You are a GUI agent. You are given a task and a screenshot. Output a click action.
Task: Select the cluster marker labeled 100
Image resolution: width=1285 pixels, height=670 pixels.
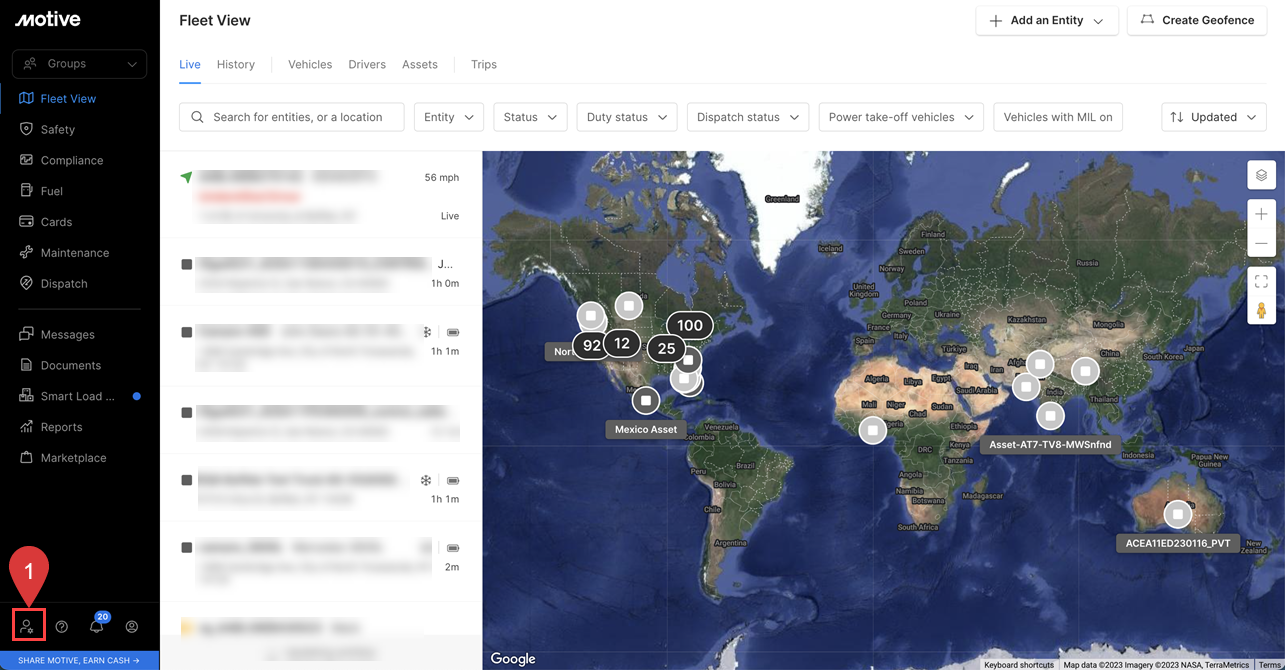coord(689,325)
